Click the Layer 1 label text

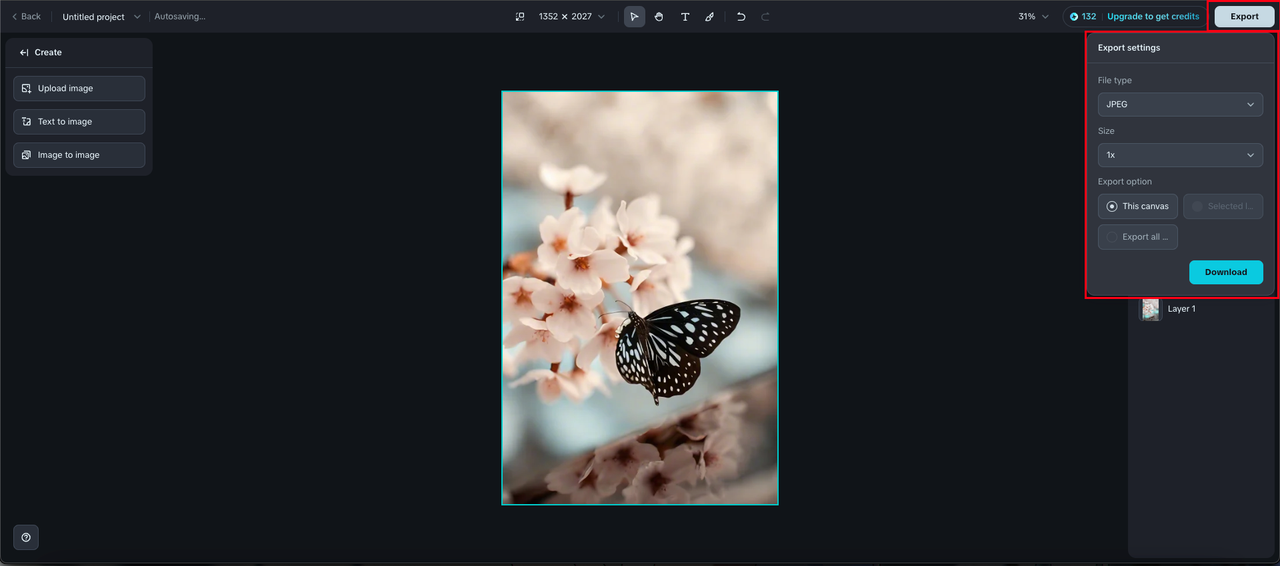(1182, 309)
